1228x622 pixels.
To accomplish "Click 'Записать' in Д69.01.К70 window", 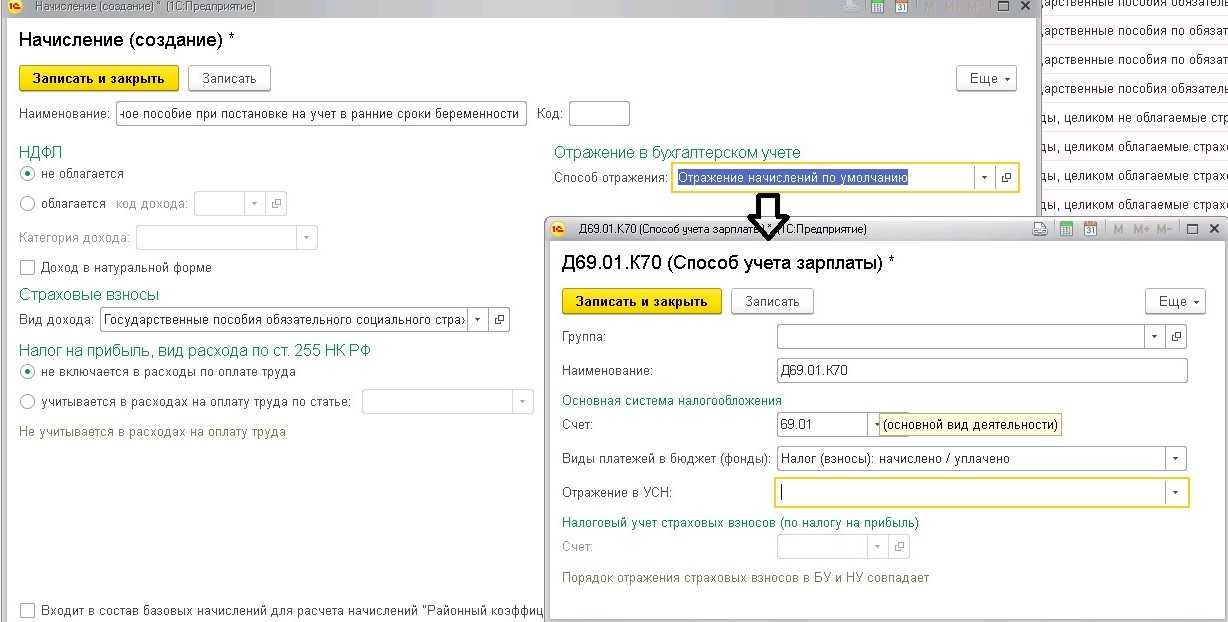I will tap(772, 301).
